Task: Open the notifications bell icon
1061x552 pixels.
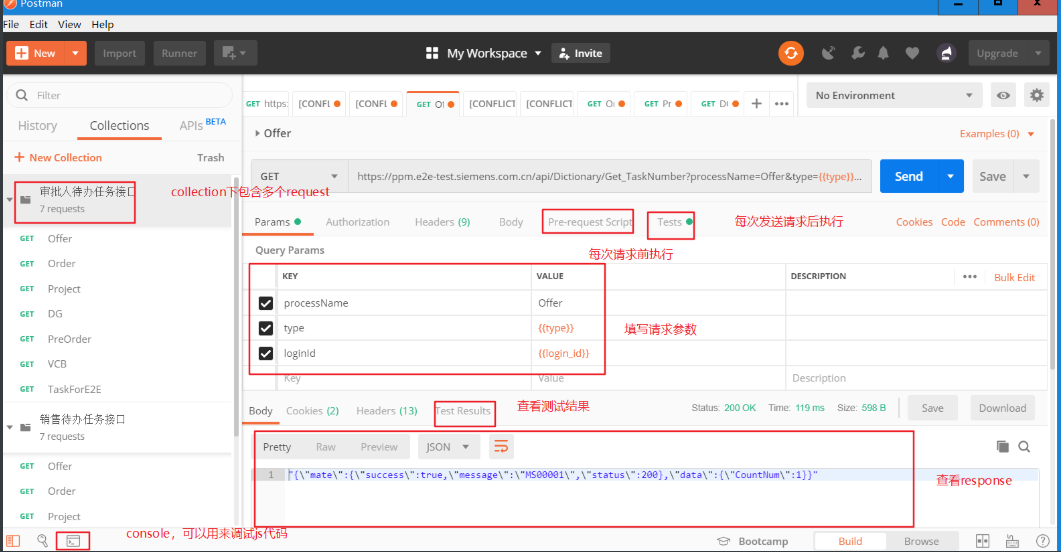Action: click(x=883, y=53)
